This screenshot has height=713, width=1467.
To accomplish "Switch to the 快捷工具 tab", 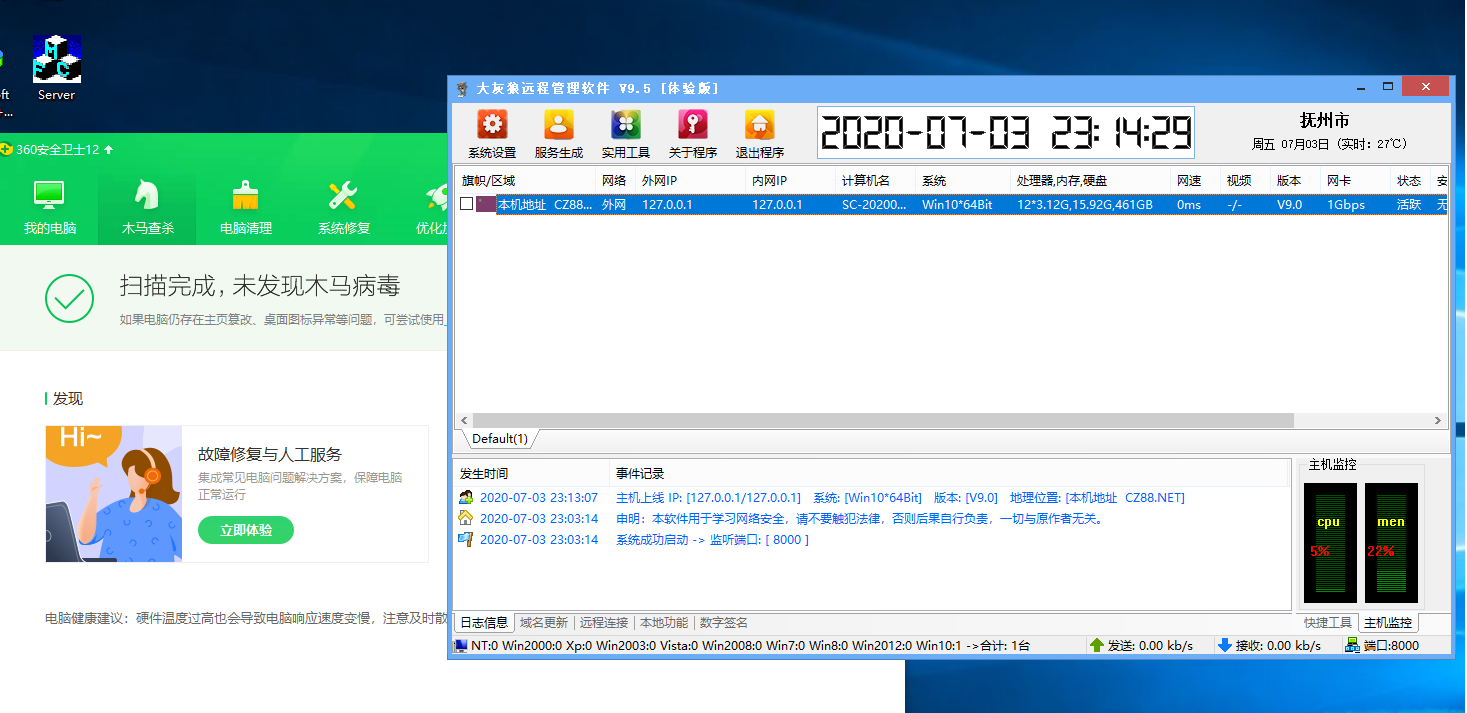I will tap(1328, 622).
